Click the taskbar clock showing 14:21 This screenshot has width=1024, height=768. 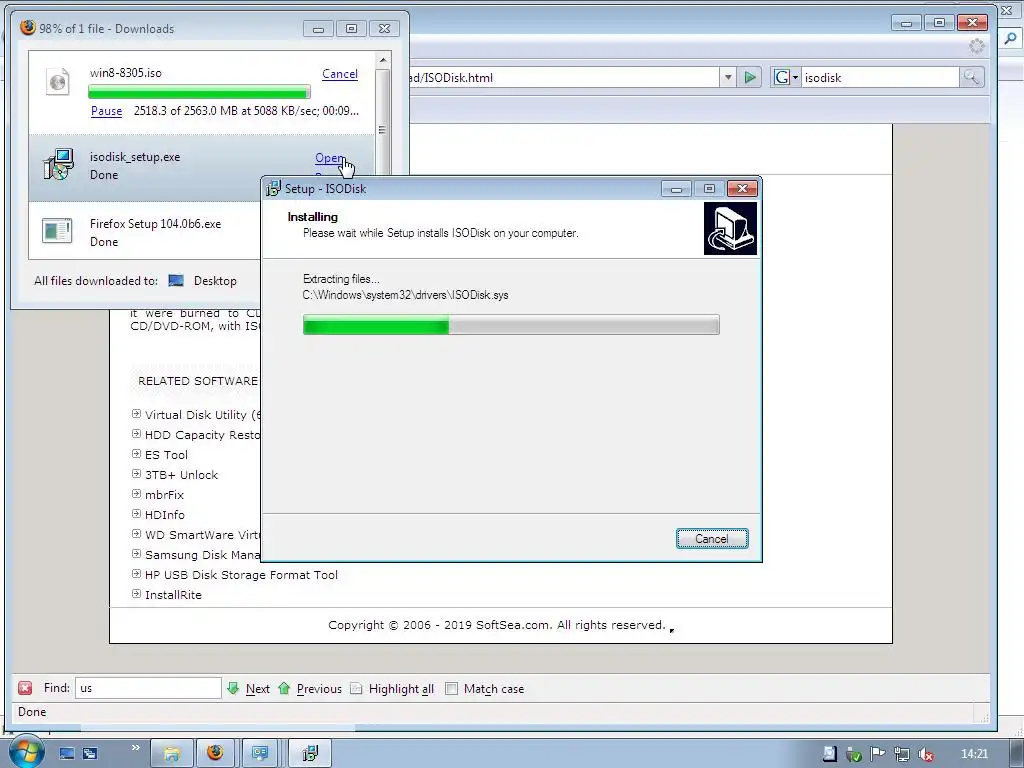pyautogui.click(x=974, y=754)
